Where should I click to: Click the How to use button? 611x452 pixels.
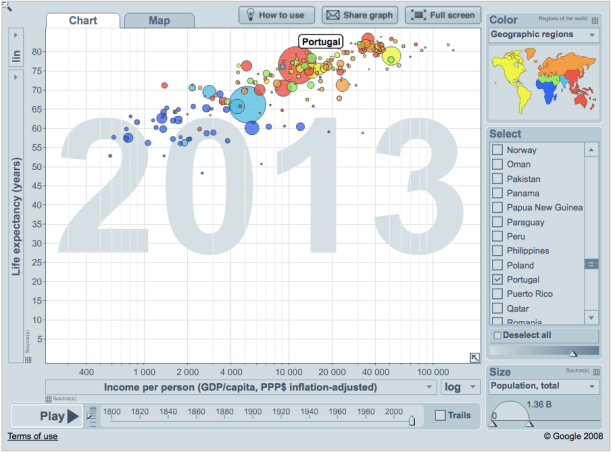pos(277,15)
